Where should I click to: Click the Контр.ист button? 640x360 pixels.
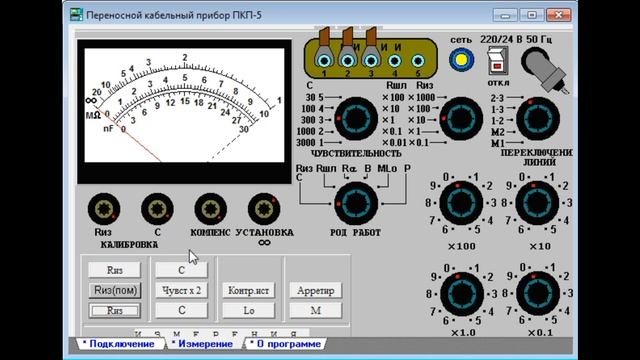(x=249, y=290)
